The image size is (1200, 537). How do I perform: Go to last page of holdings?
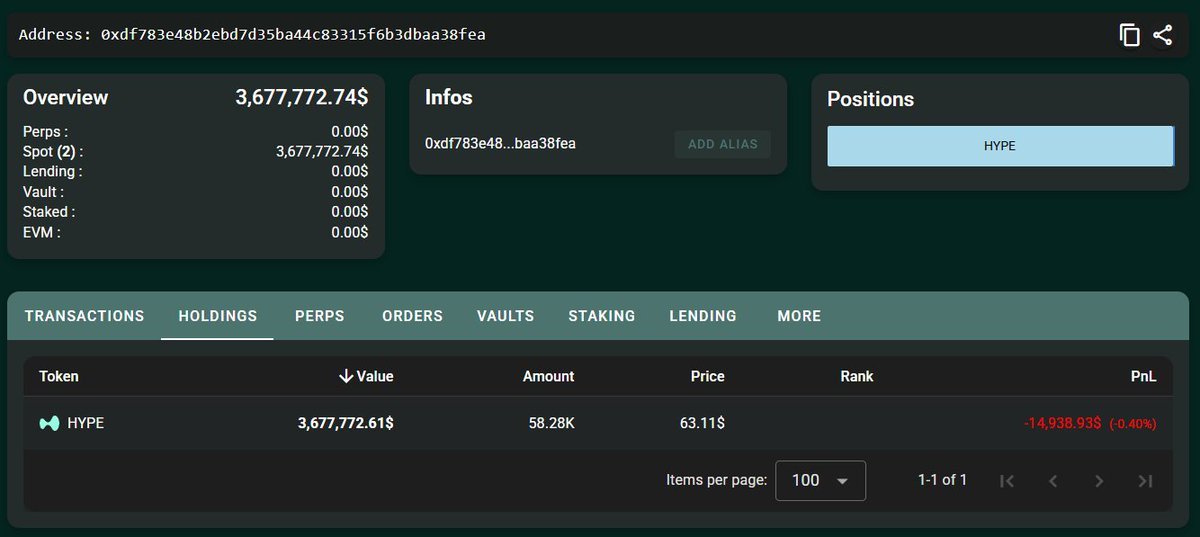point(1145,481)
